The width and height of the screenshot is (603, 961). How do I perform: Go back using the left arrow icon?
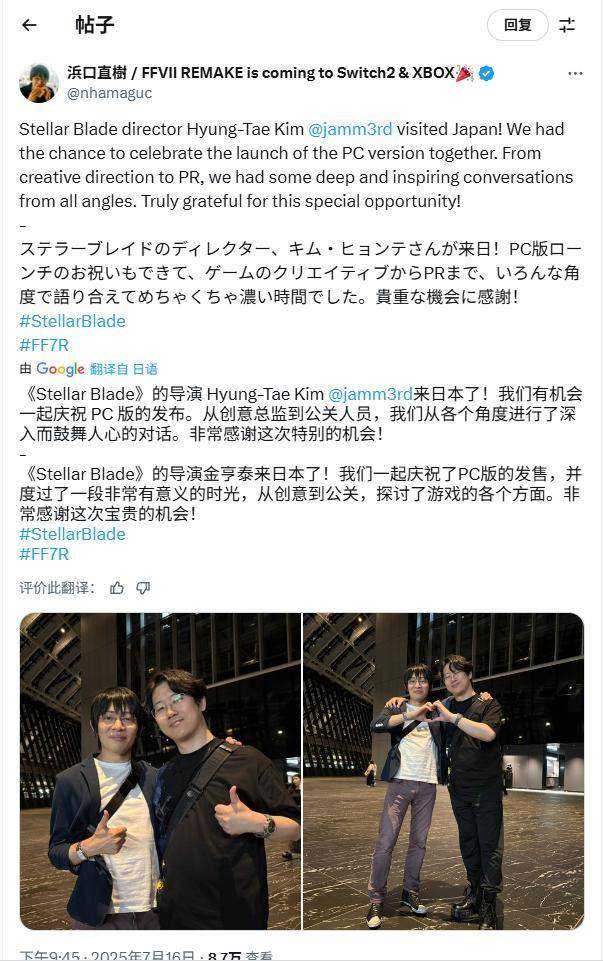click(x=29, y=25)
